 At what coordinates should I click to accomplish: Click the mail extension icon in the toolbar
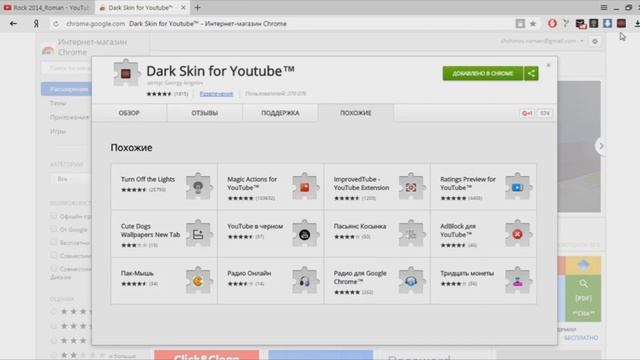[x=580, y=24]
